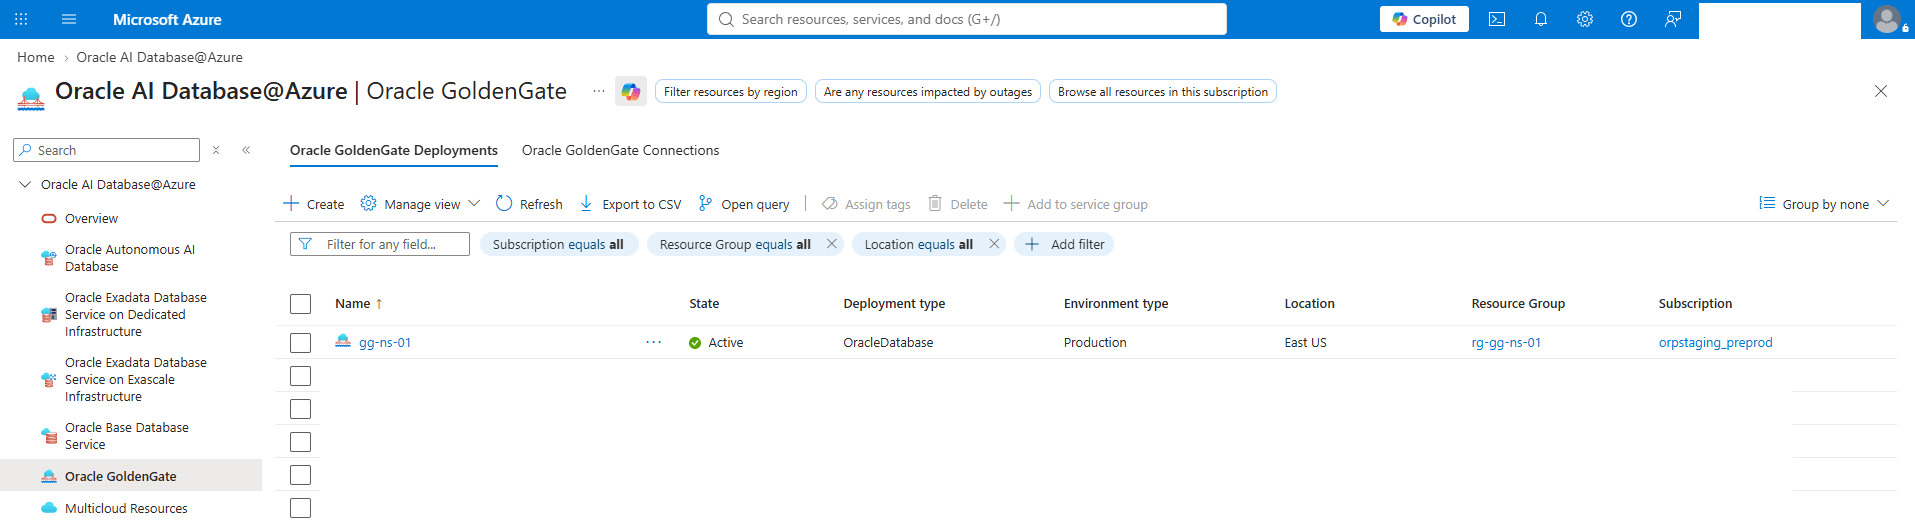The image size is (1915, 520).
Task: Open the Help question mark menu
Action: [1629, 19]
